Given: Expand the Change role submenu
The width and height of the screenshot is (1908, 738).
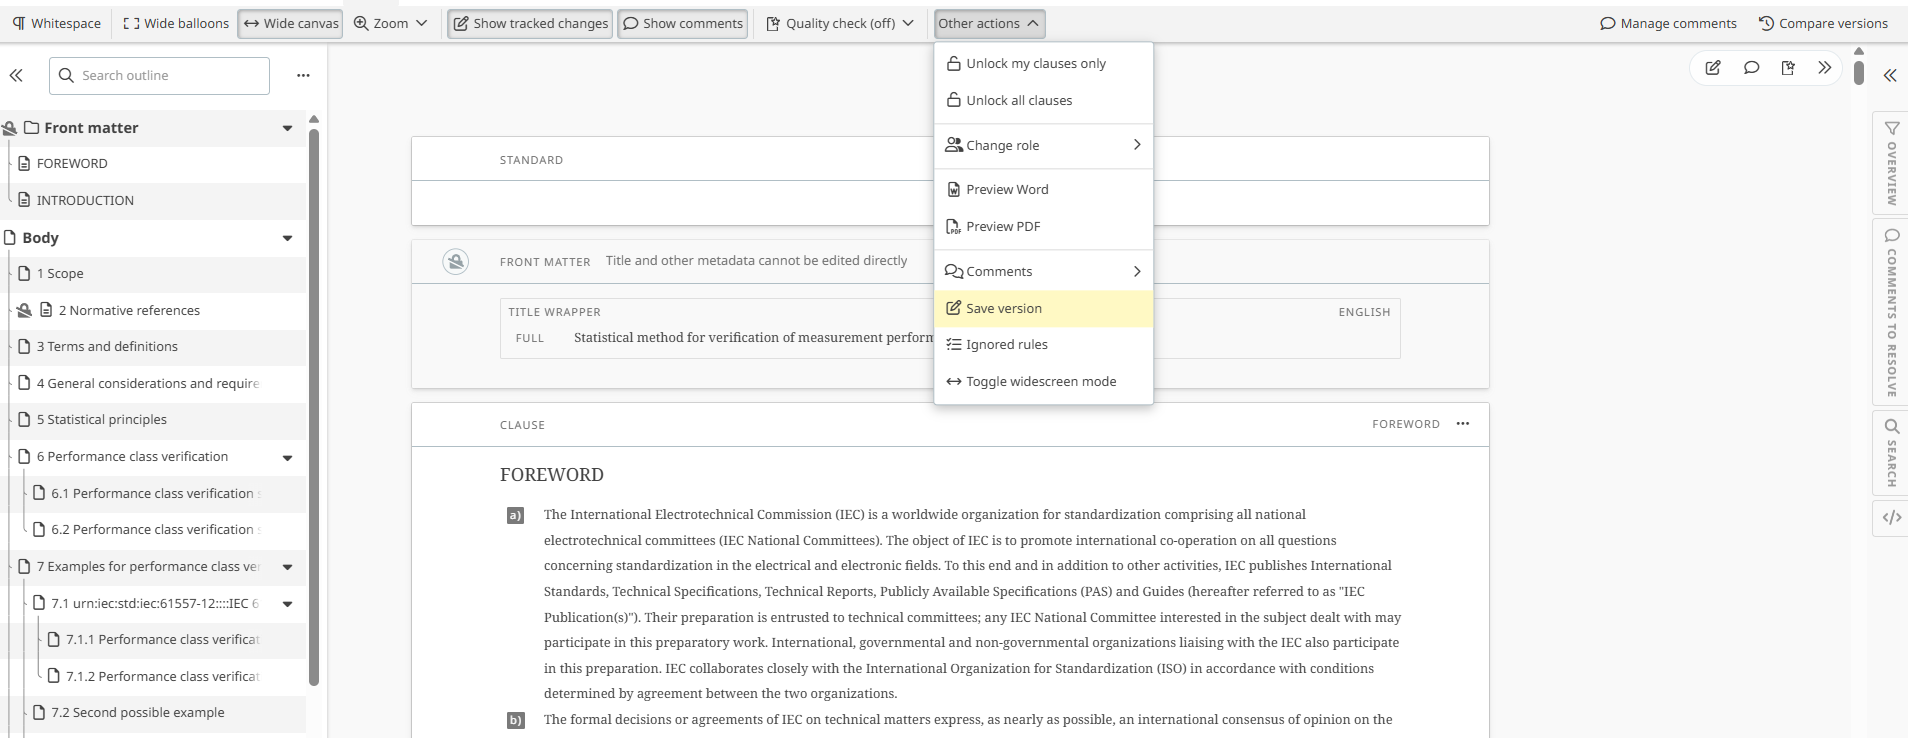Looking at the screenshot, I should [1043, 146].
